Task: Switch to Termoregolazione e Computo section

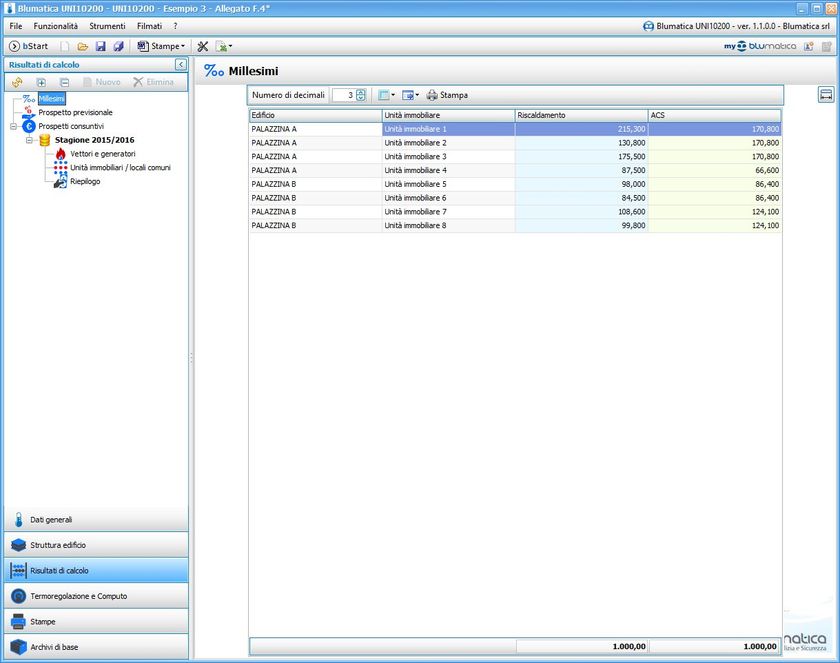Action: pyautogui.click(x=94, y=596)
